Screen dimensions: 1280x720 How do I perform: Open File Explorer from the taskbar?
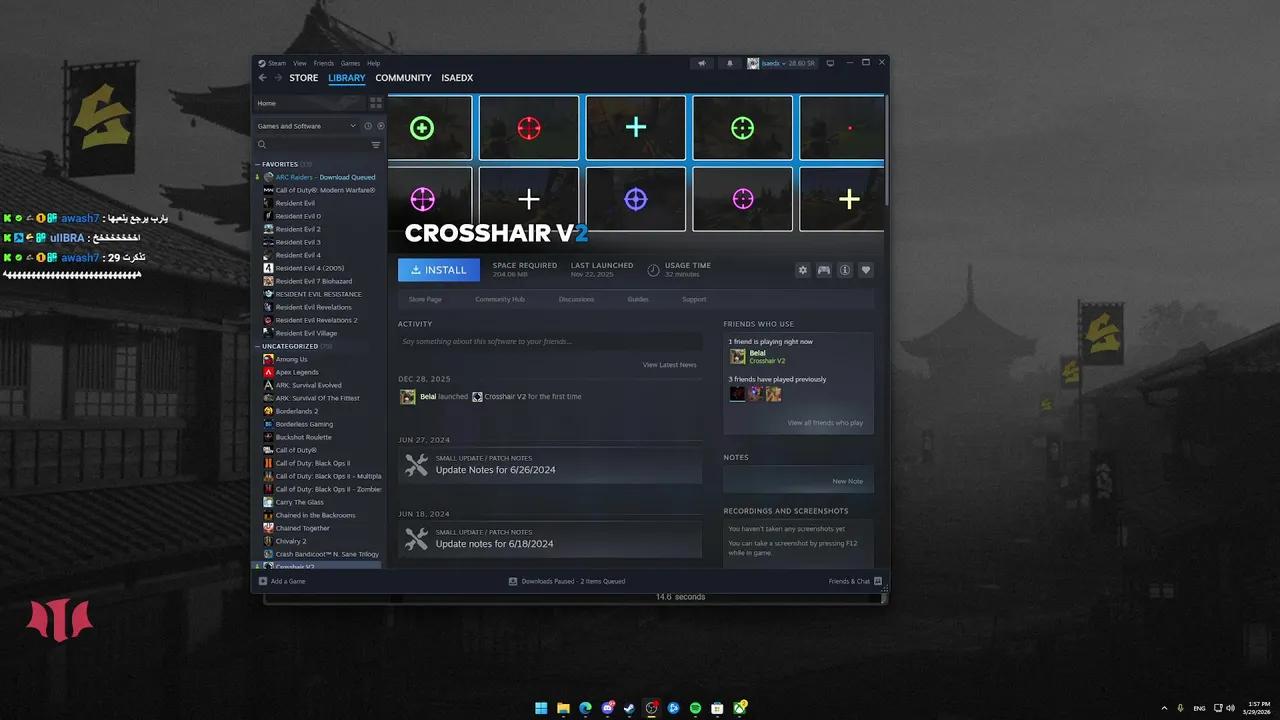(x=563, y=708)
